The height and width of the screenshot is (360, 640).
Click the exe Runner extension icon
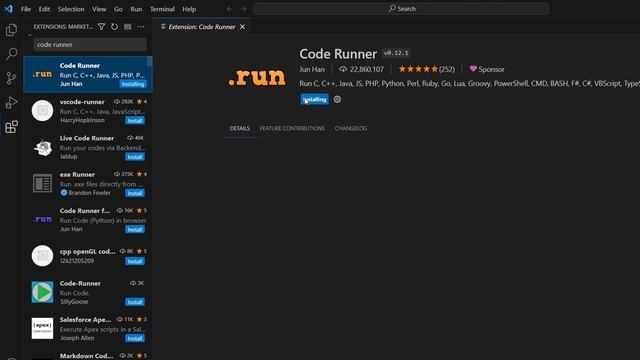(42, 183)
